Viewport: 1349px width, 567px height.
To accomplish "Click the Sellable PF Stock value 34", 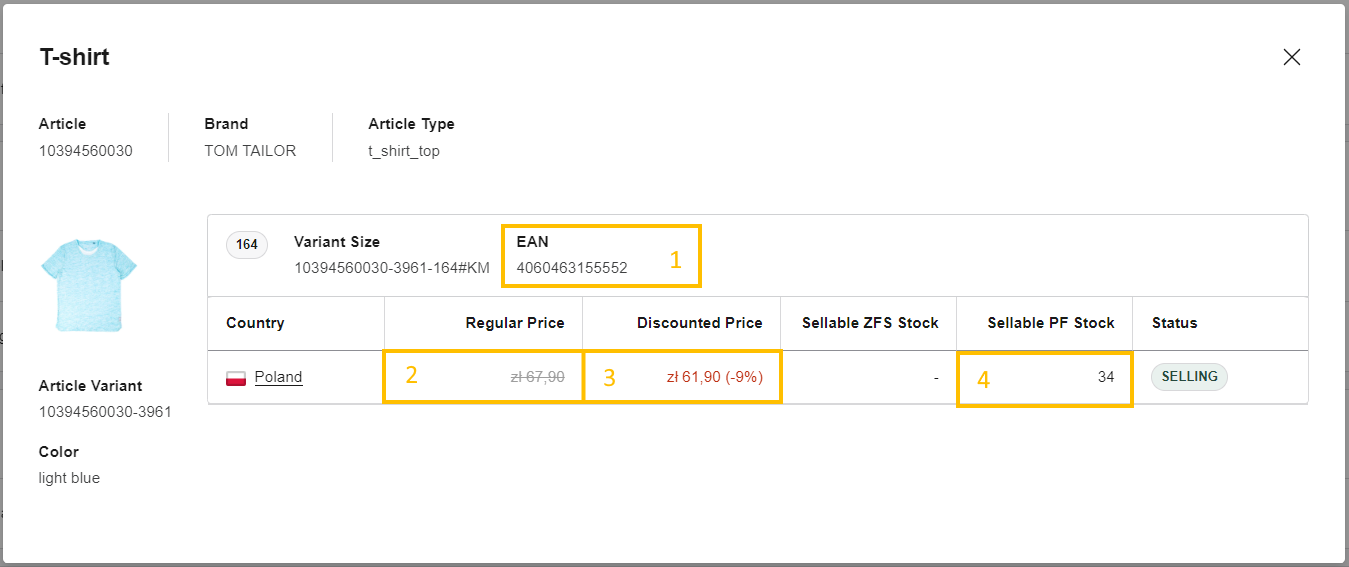I will click(1105, 377).
